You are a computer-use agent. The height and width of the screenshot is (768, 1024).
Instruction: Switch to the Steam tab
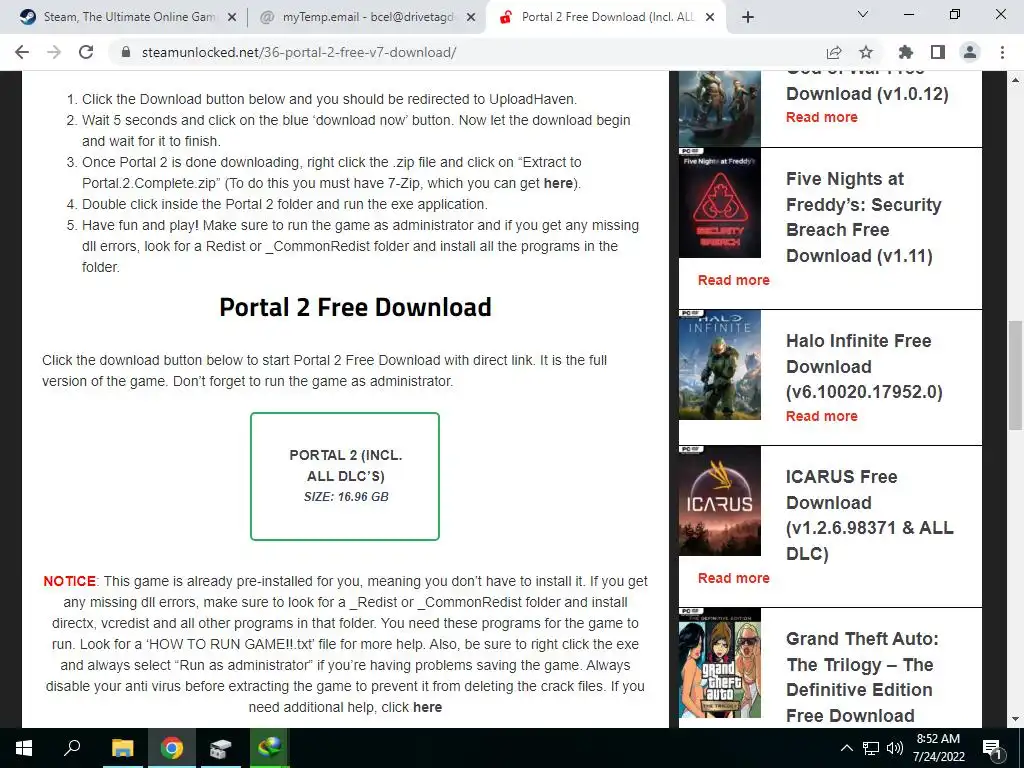(x=129, y=17)
